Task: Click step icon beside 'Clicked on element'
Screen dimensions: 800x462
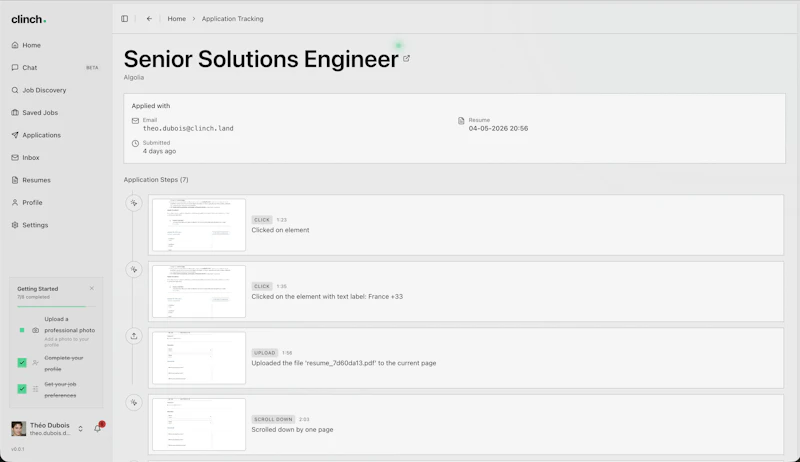Action: point(134,203)
